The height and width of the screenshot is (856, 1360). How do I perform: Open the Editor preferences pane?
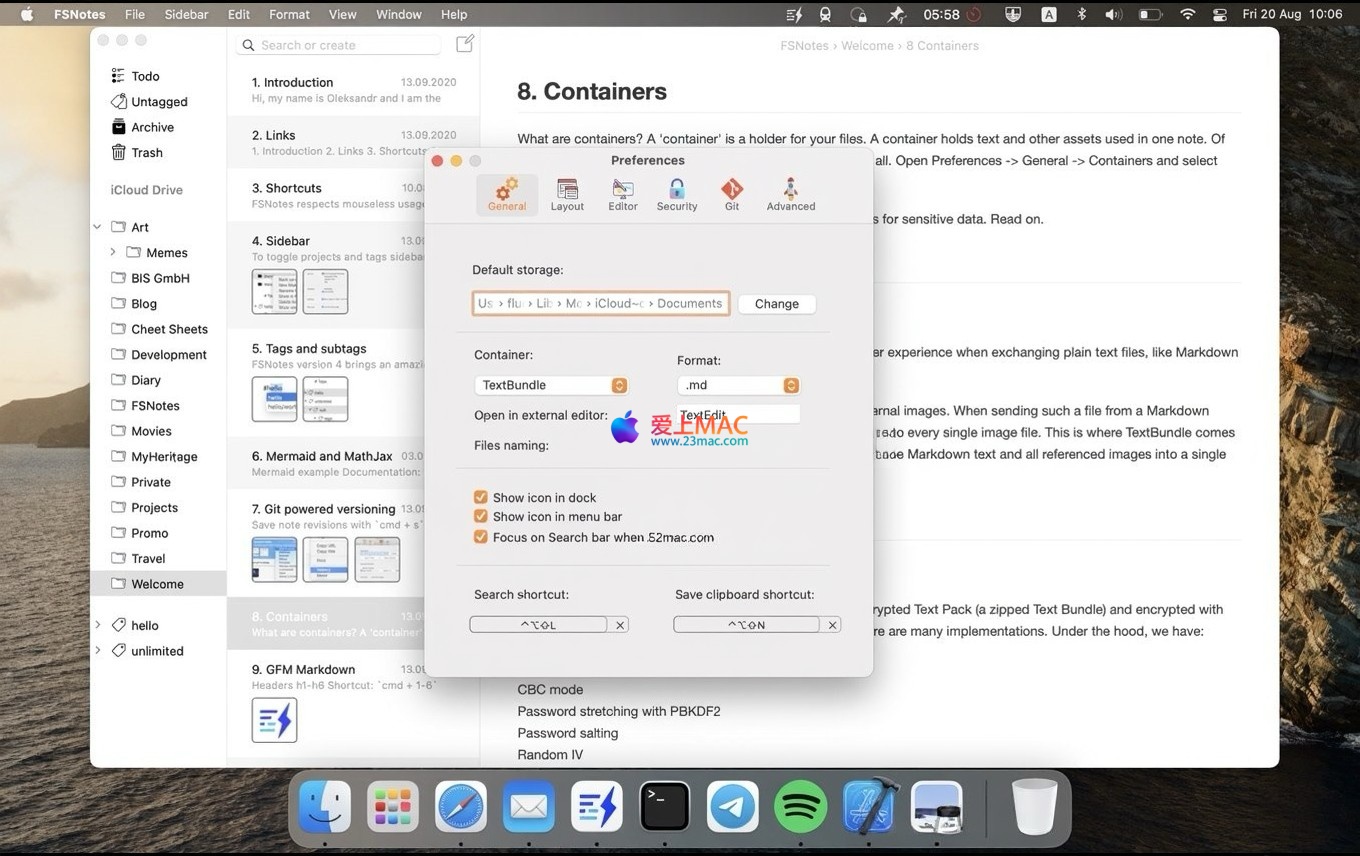click(x=623, y=194)
